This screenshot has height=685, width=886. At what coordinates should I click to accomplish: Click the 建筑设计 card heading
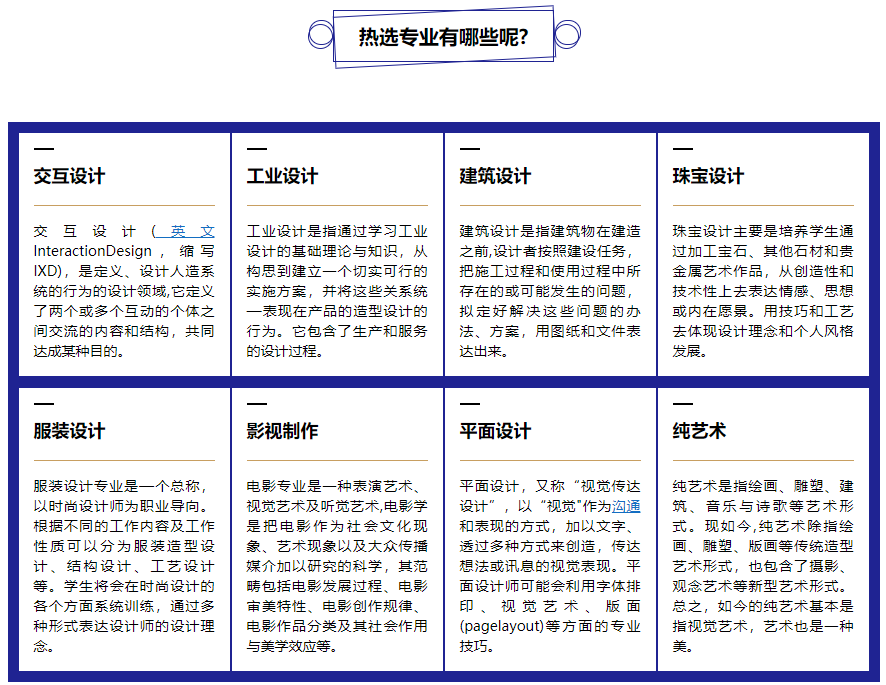[495, 176]
